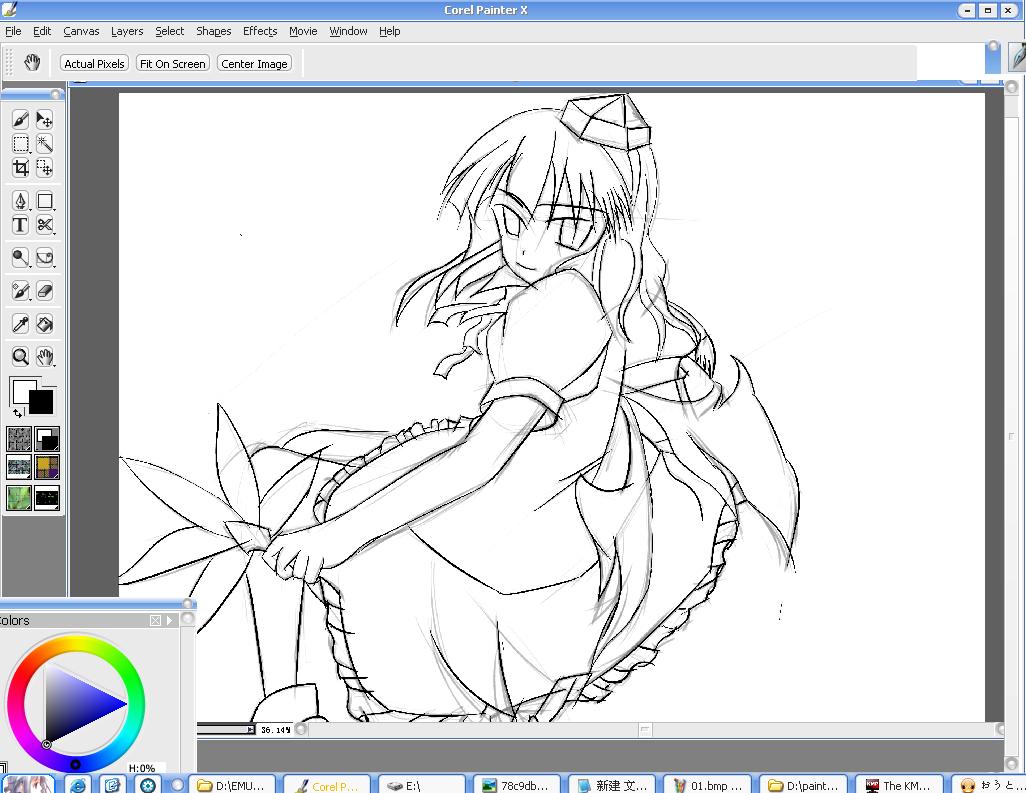Viewport: 1026px width, 793px height.
Task: Pick the Eraser tool
Action: [x=44, y=291]
